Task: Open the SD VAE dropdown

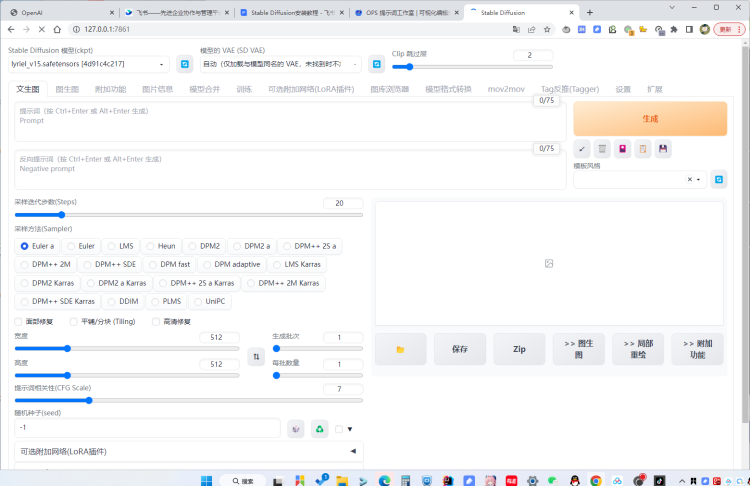Action: click(281, 64)
